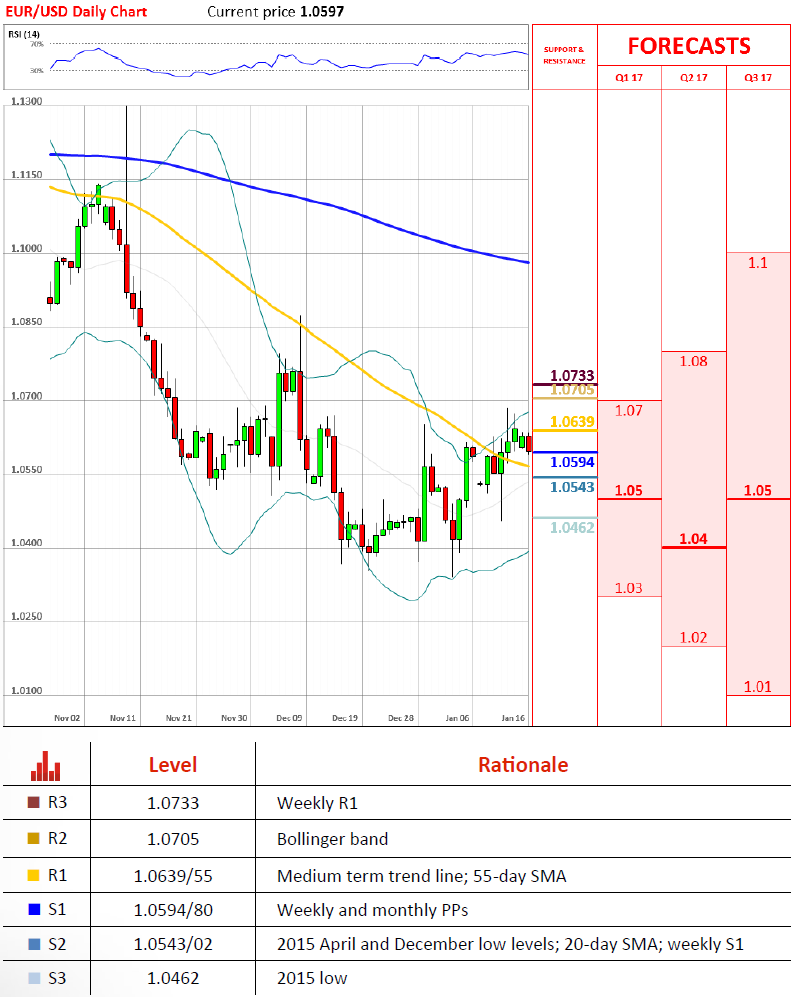Click the red bar chart icon
795x997 pixels.
pyautogui.click(x=46, y=766)
